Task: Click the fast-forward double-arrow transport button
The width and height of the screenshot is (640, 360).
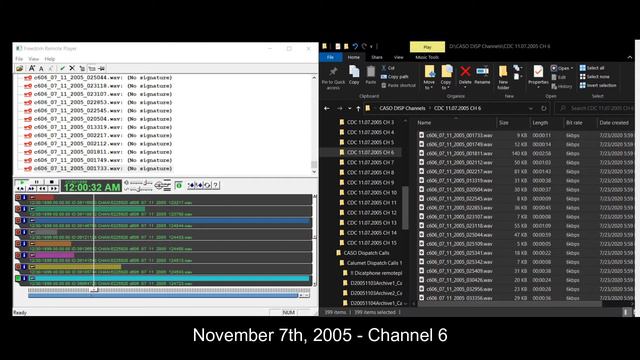Action: click(53, 189)
